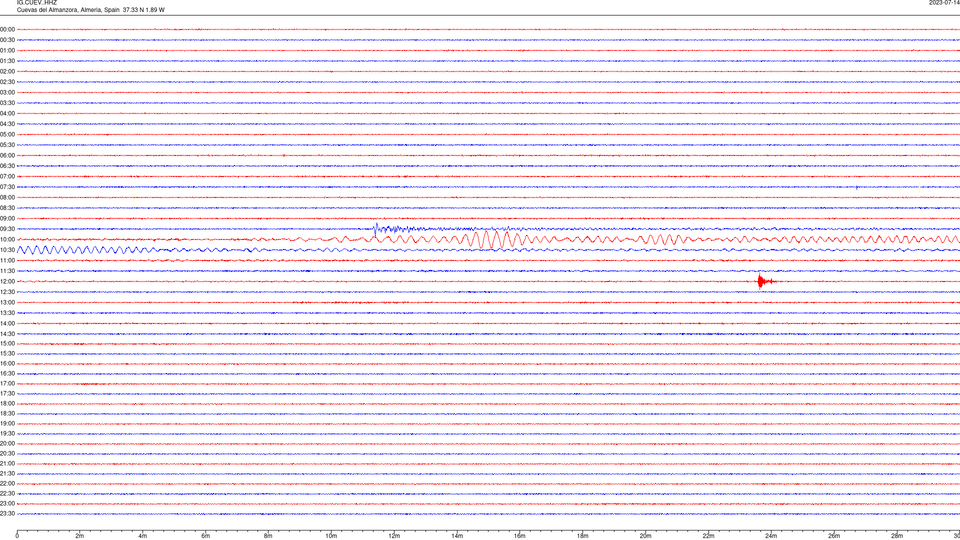Click the 24m tick on the minute axis

771,536
